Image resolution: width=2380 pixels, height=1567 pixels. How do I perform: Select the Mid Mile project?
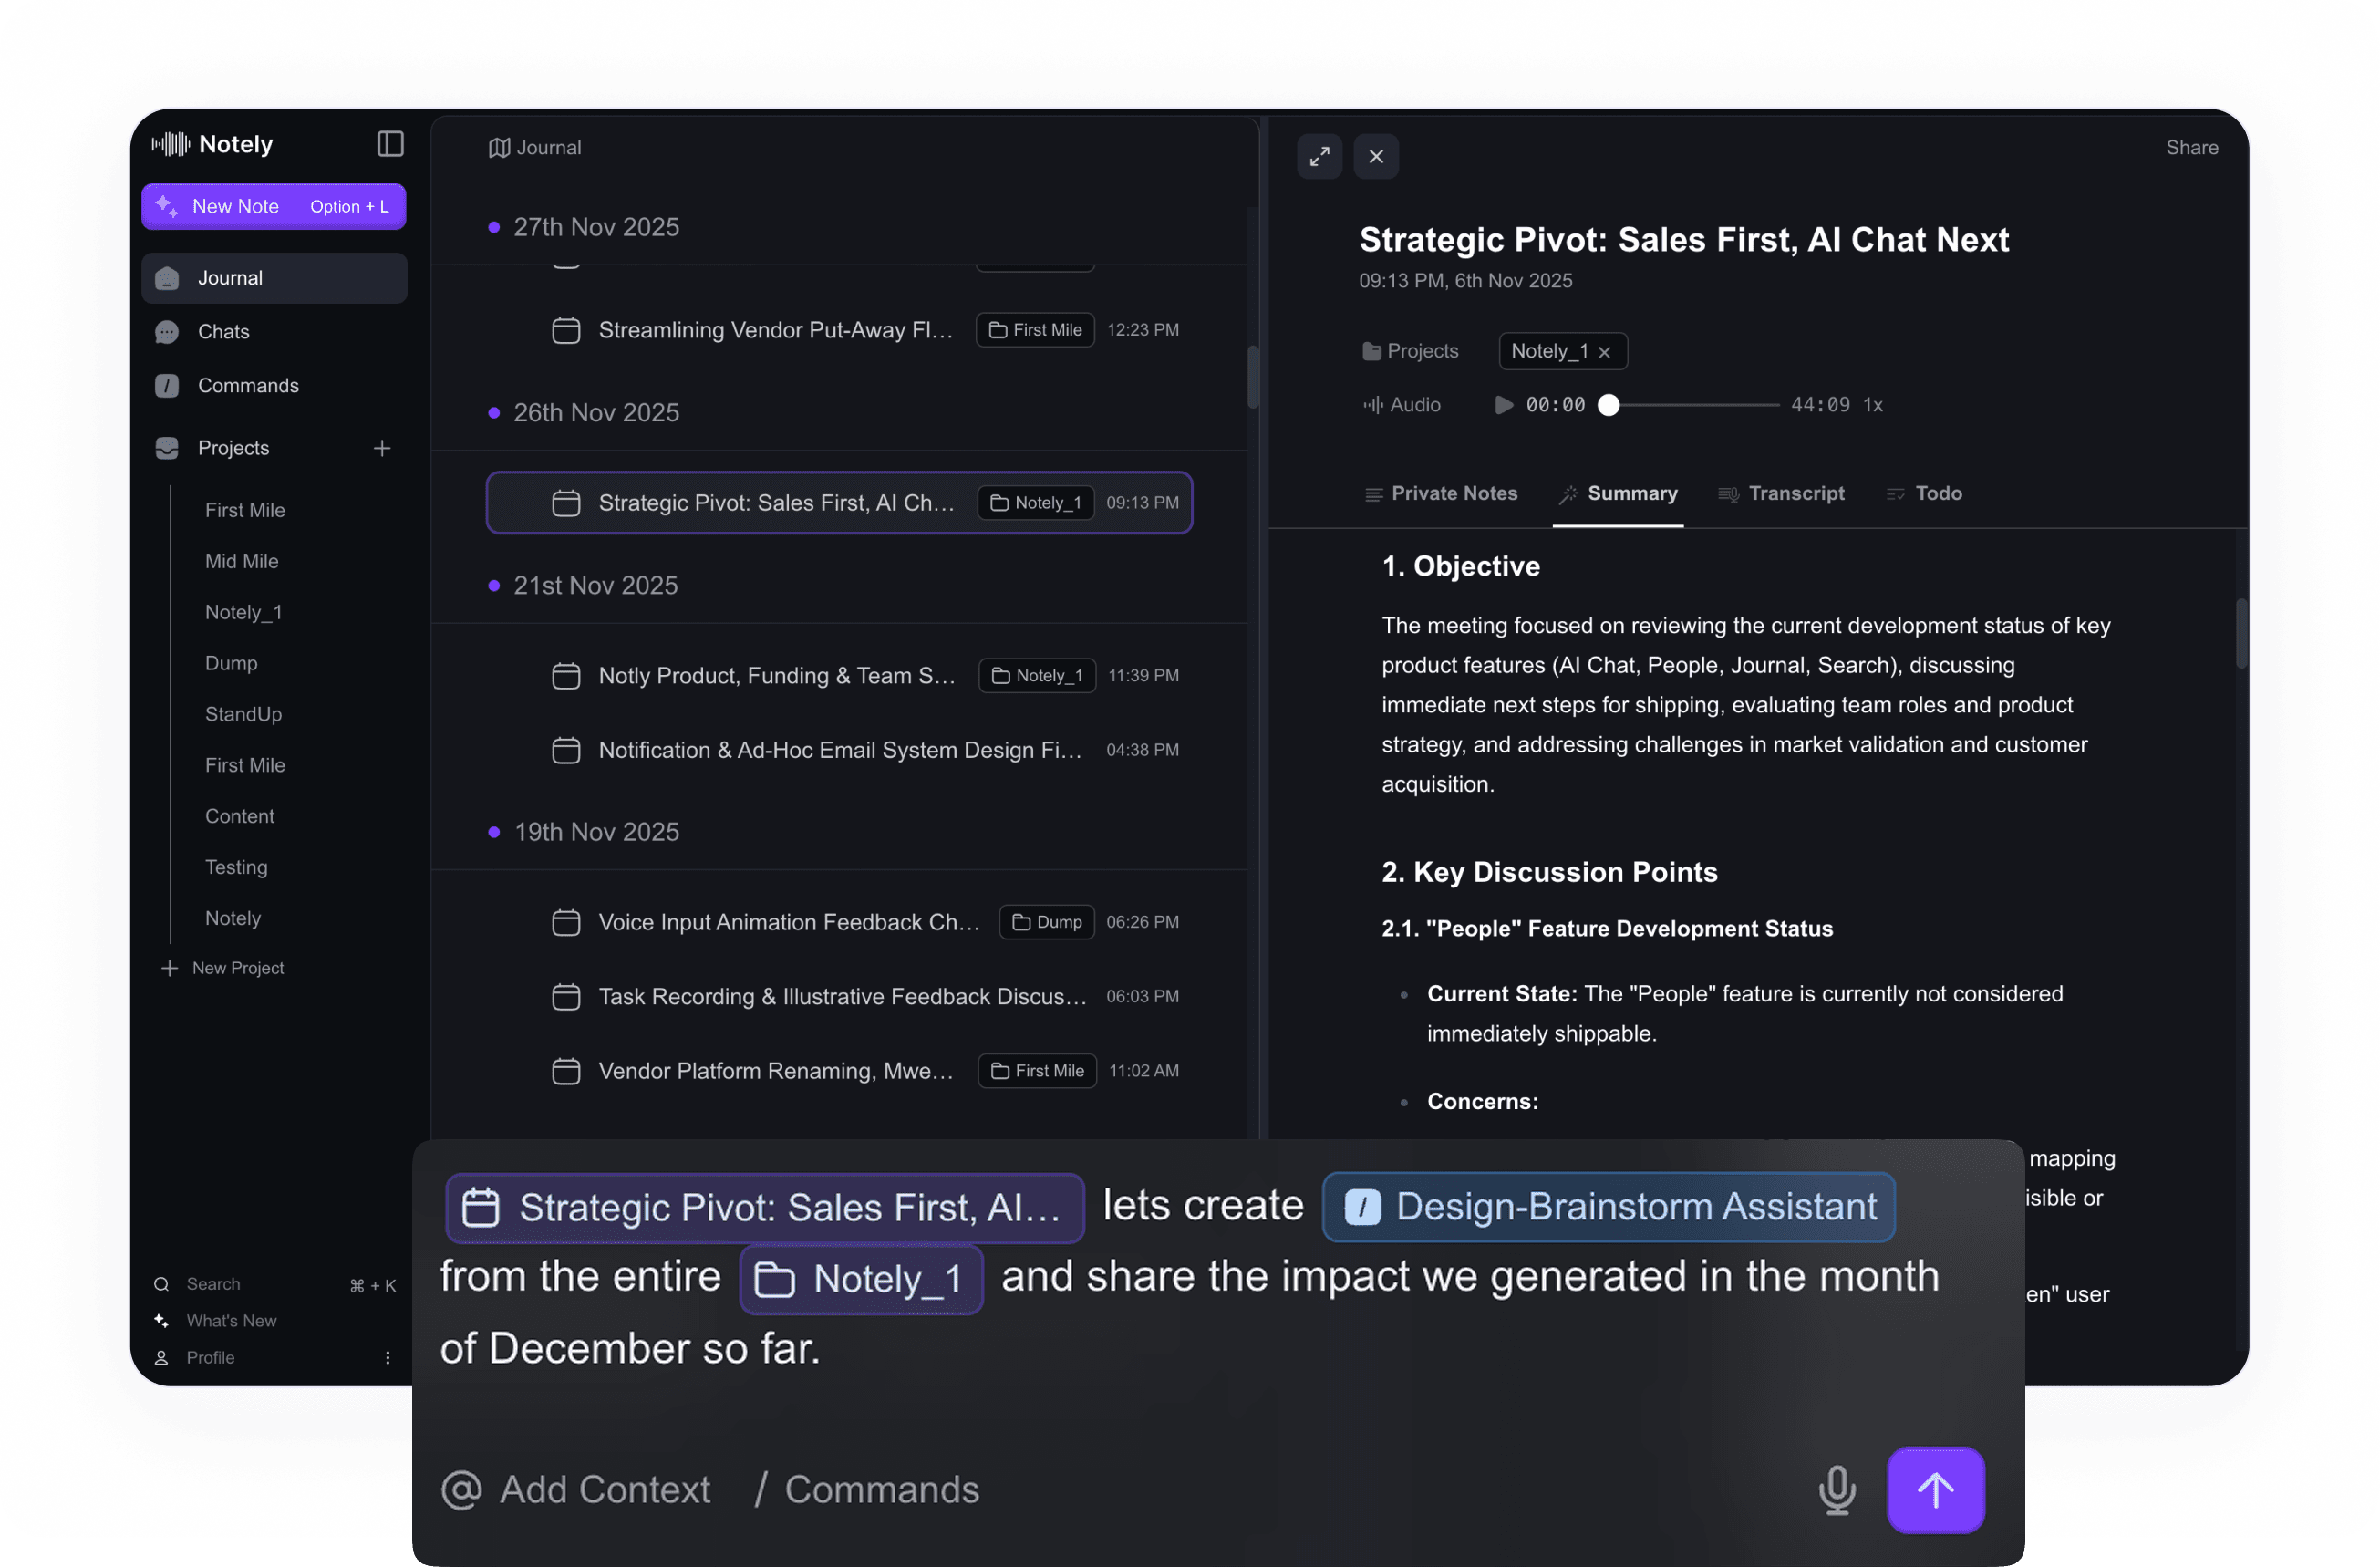[242, 562]
